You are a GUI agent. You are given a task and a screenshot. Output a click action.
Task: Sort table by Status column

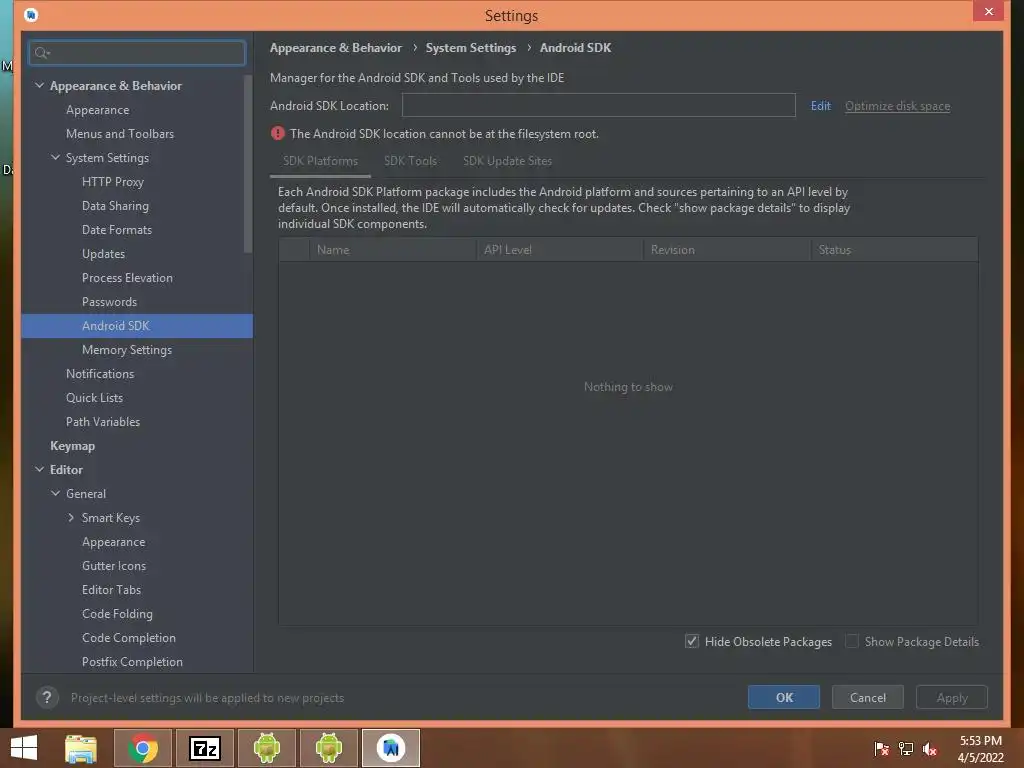coord(895,249)
